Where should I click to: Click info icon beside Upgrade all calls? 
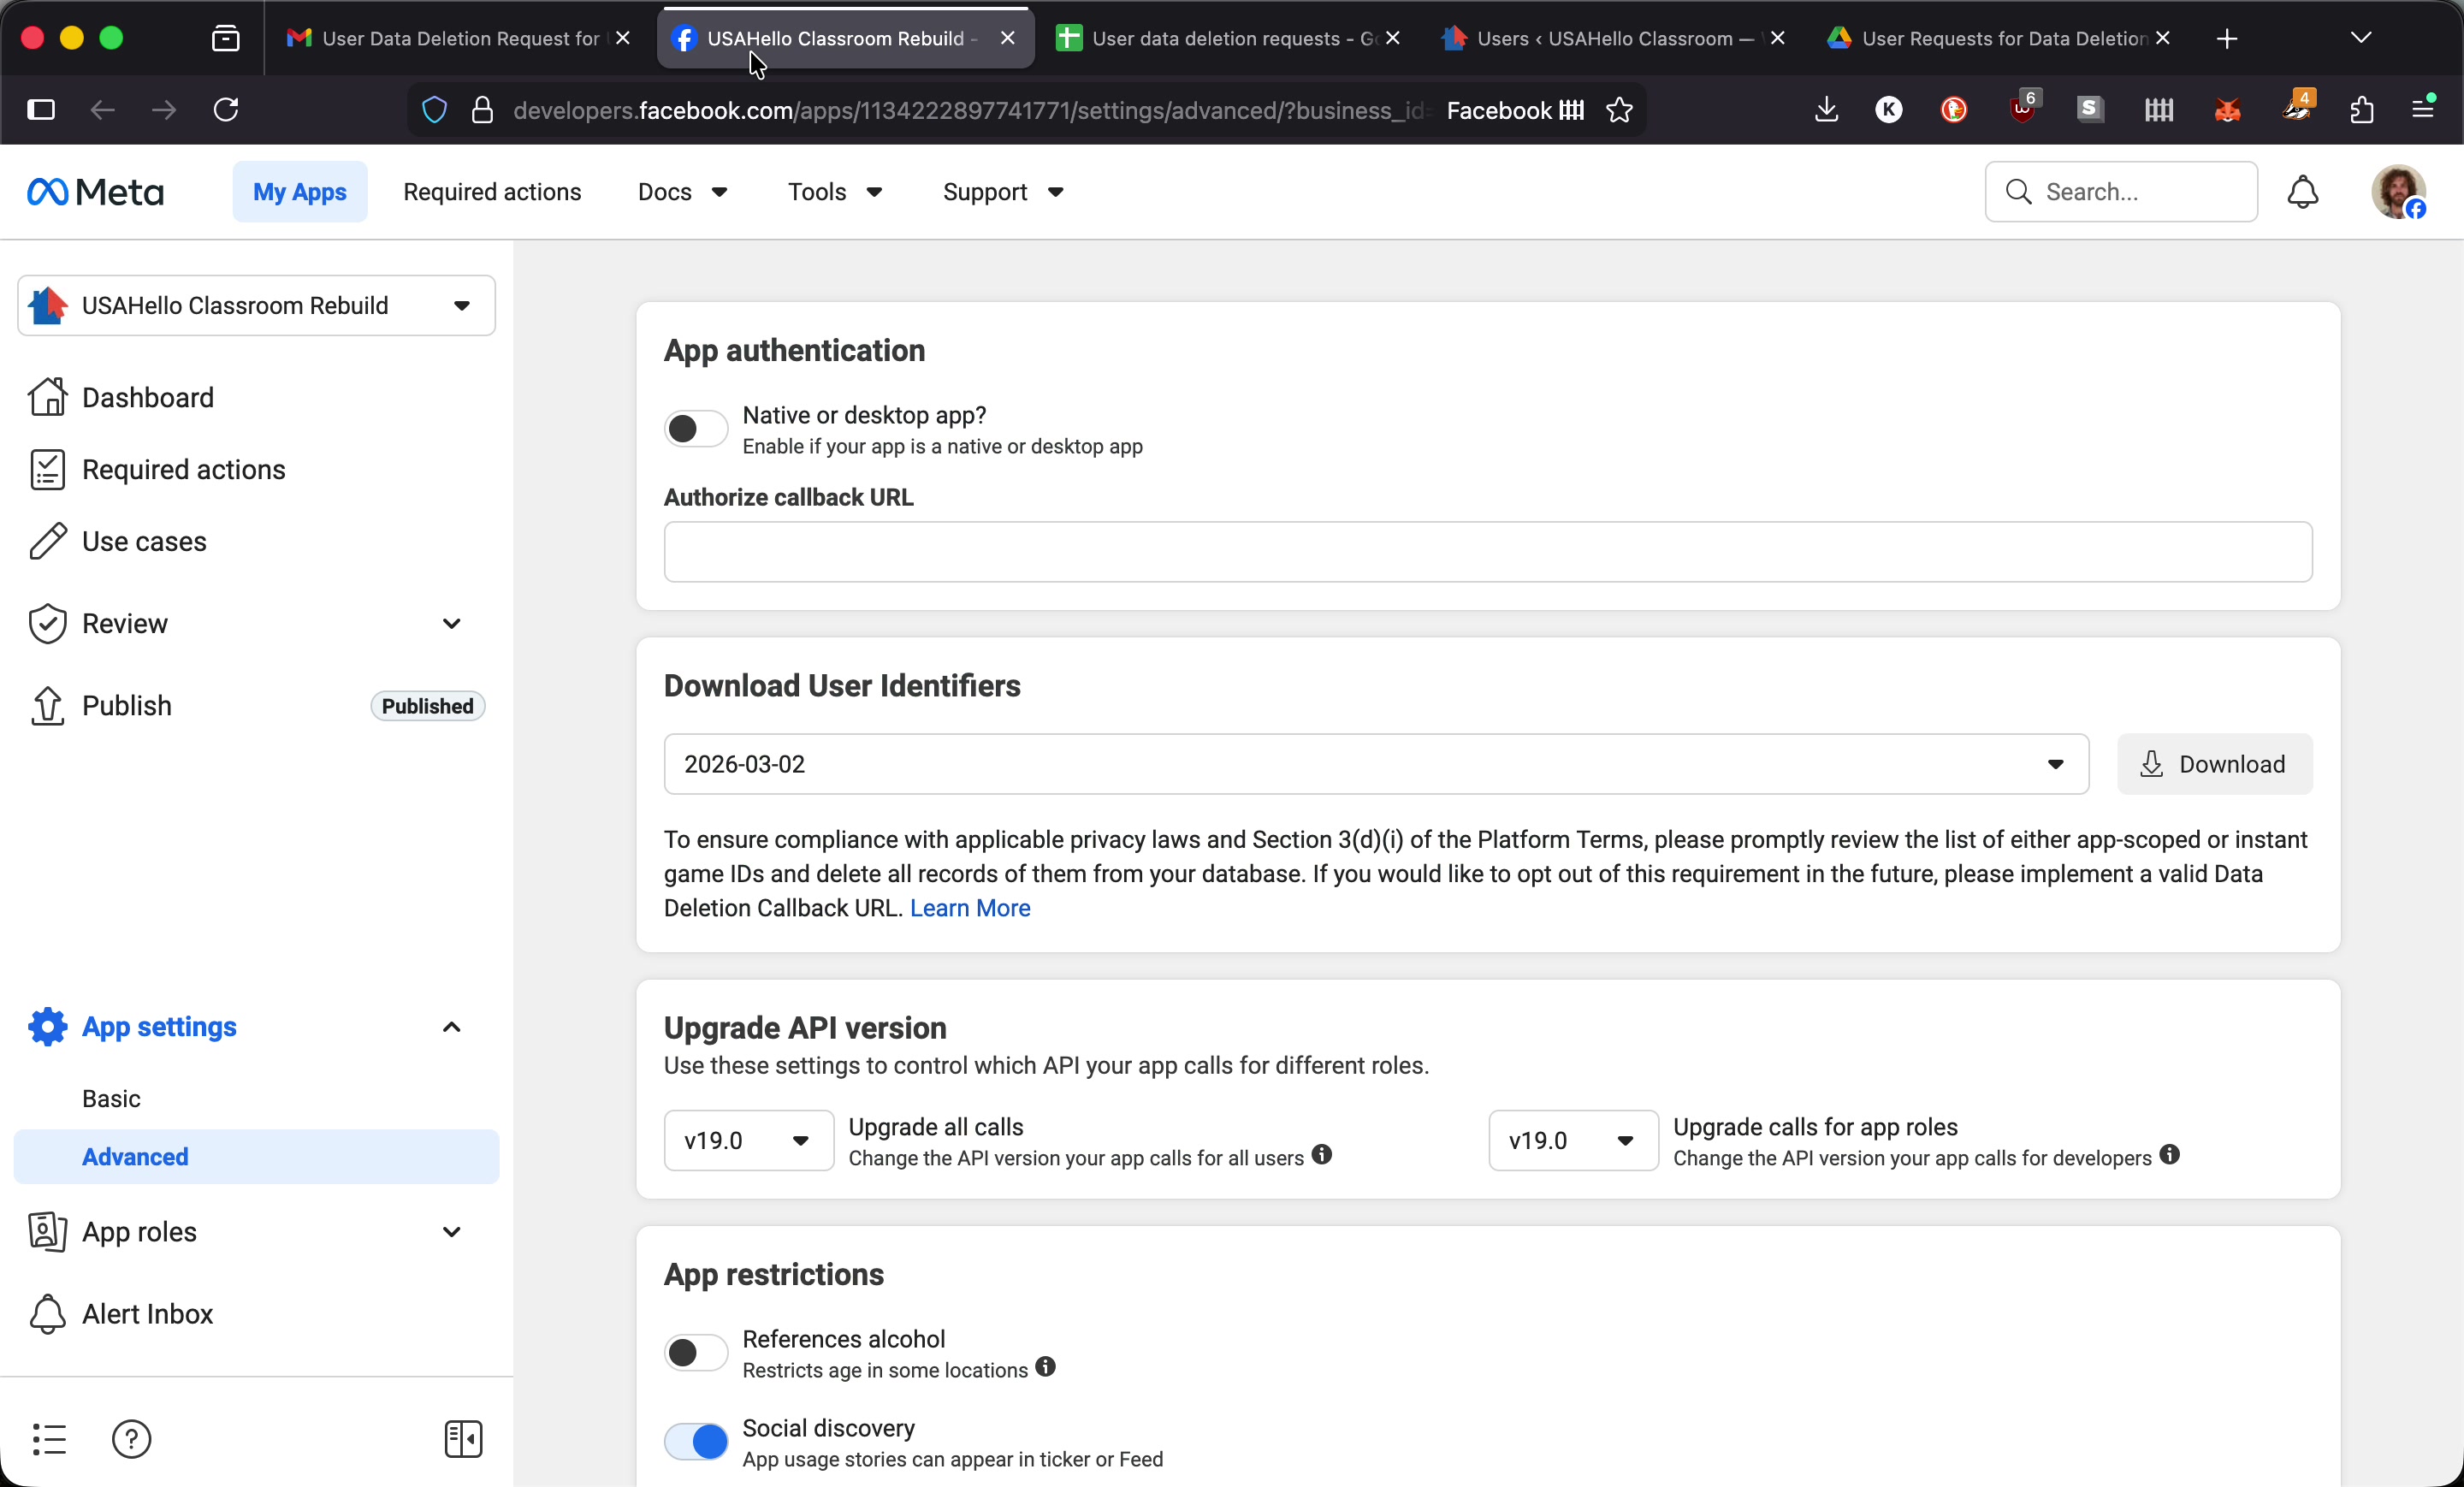1322,1154
